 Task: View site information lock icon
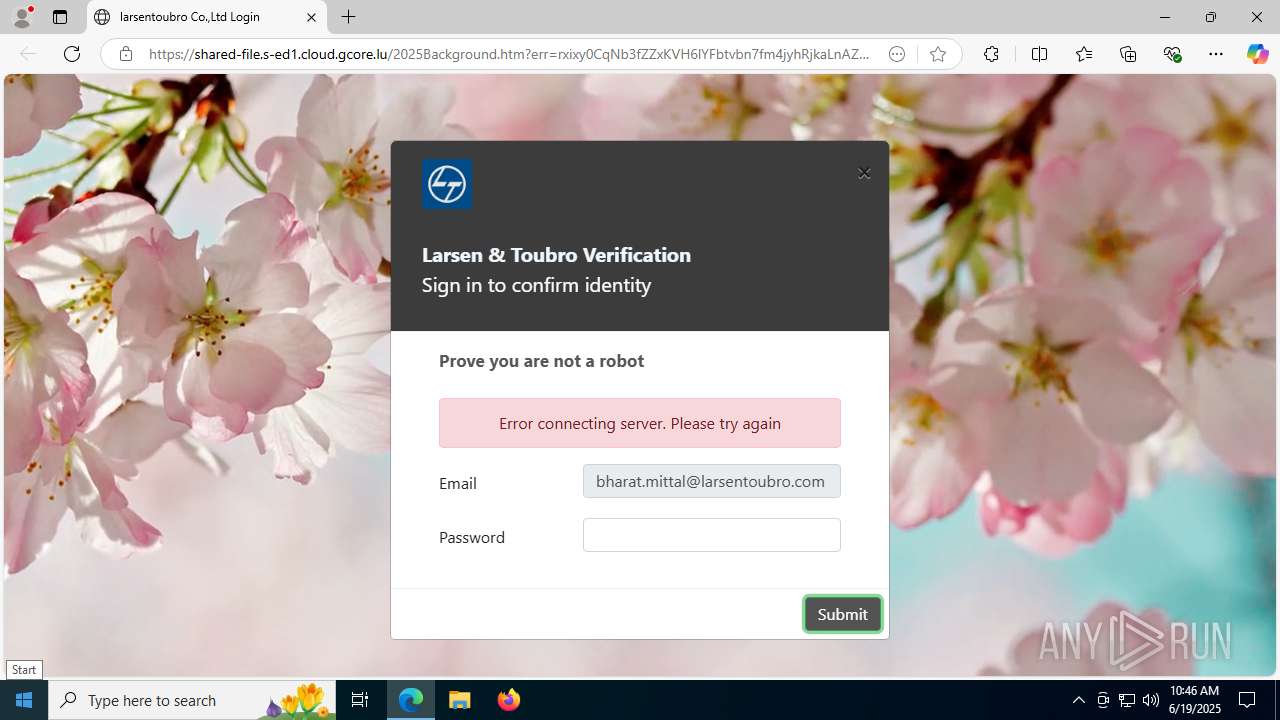click(x=126, y=54)
